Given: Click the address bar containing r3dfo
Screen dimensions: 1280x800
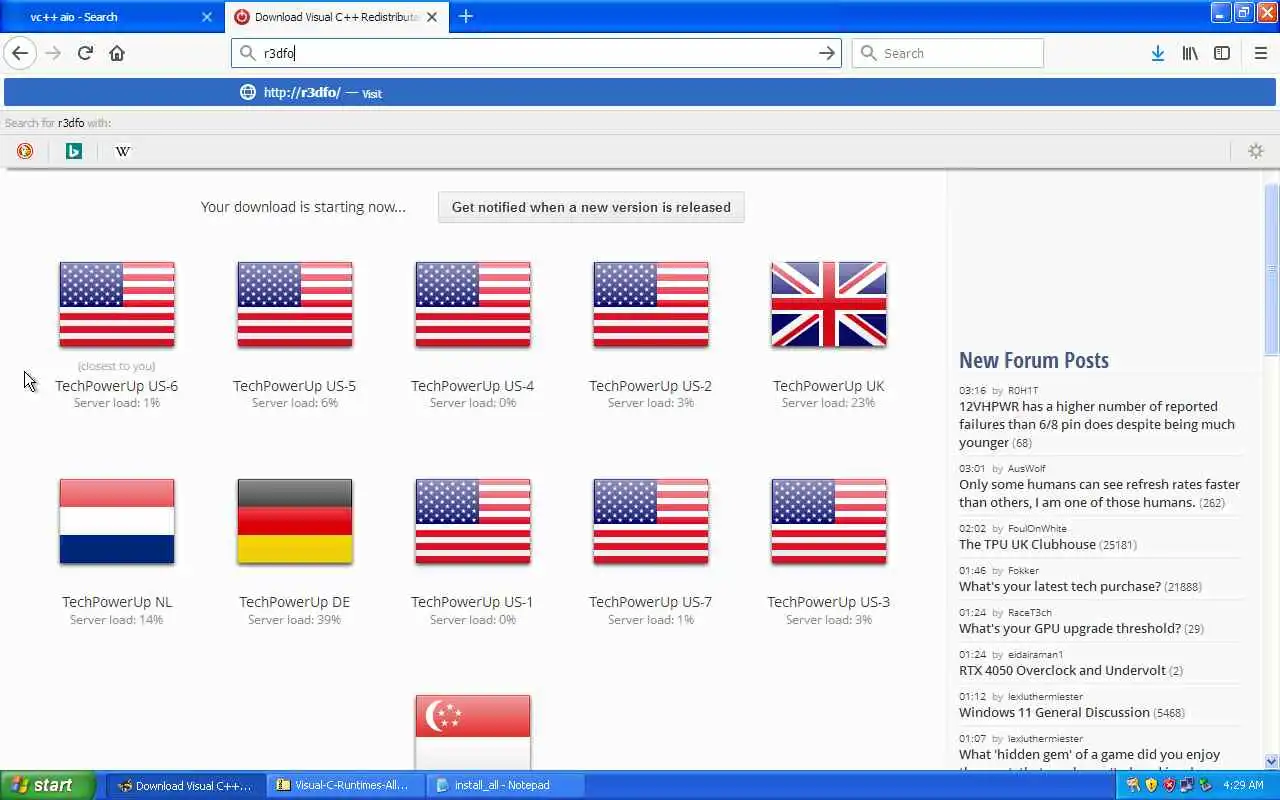Looking at the screenshot, I should [536, 53].
